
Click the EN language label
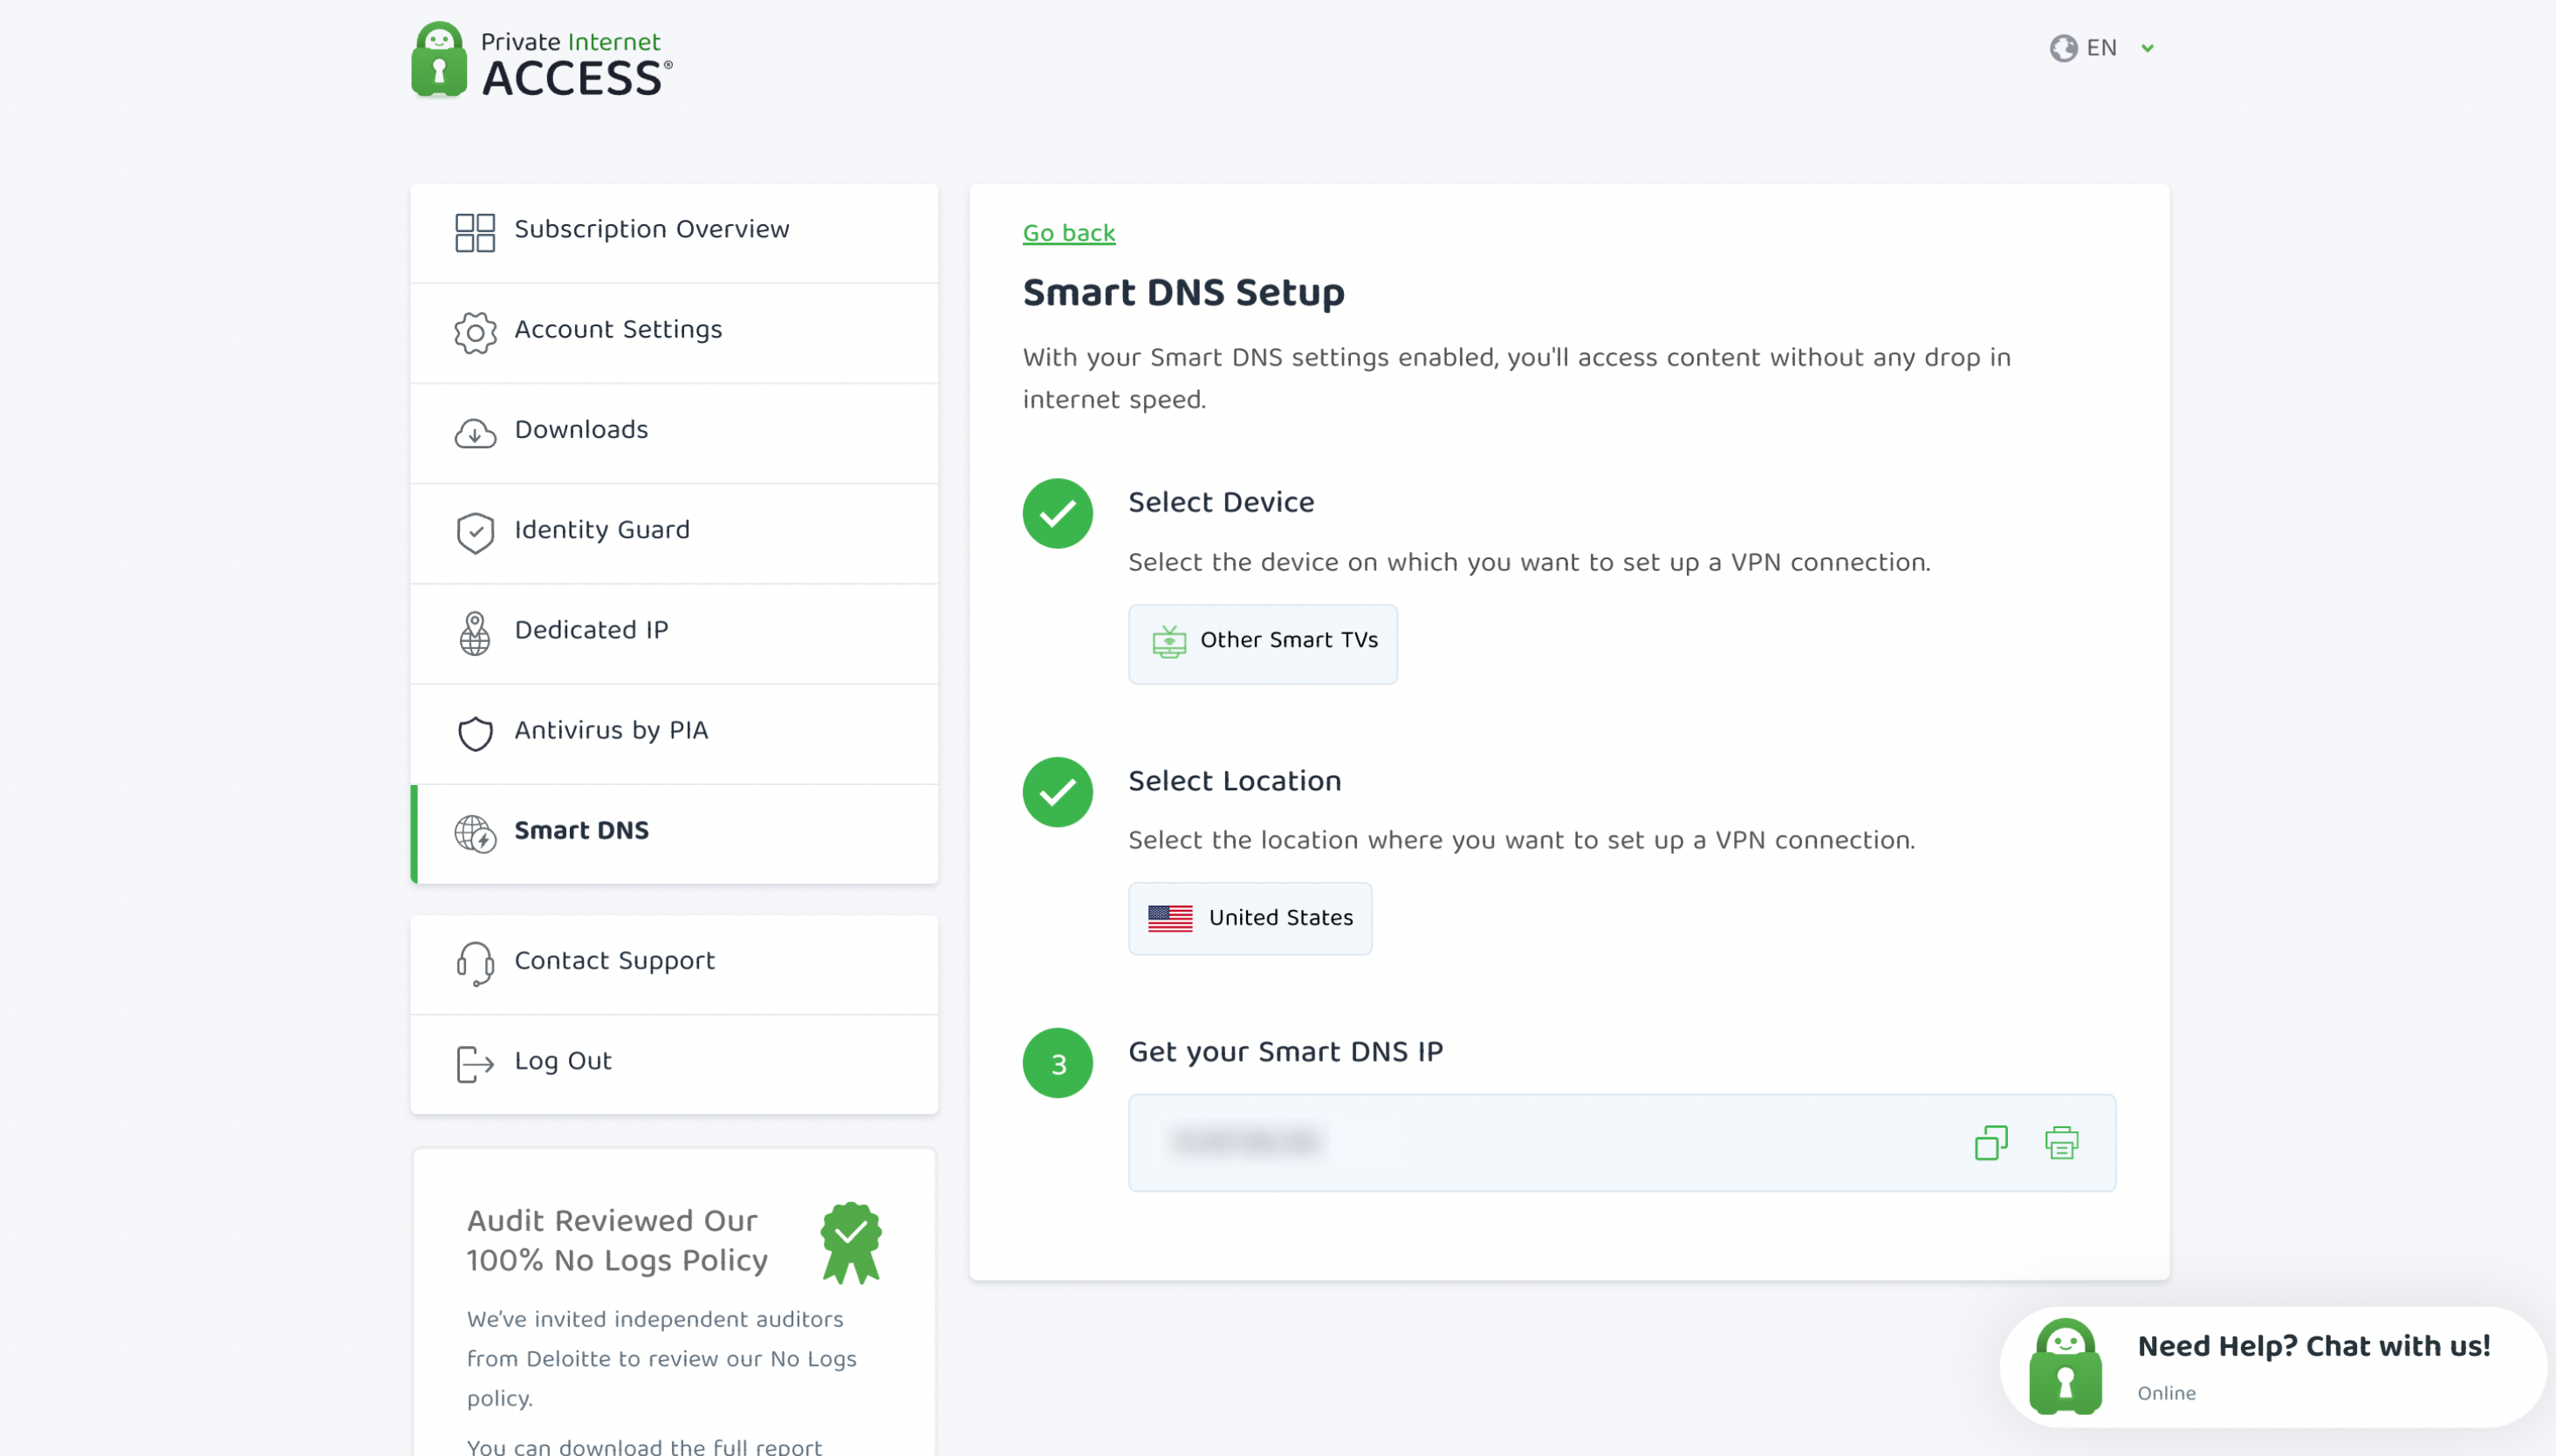(2101, 48)
